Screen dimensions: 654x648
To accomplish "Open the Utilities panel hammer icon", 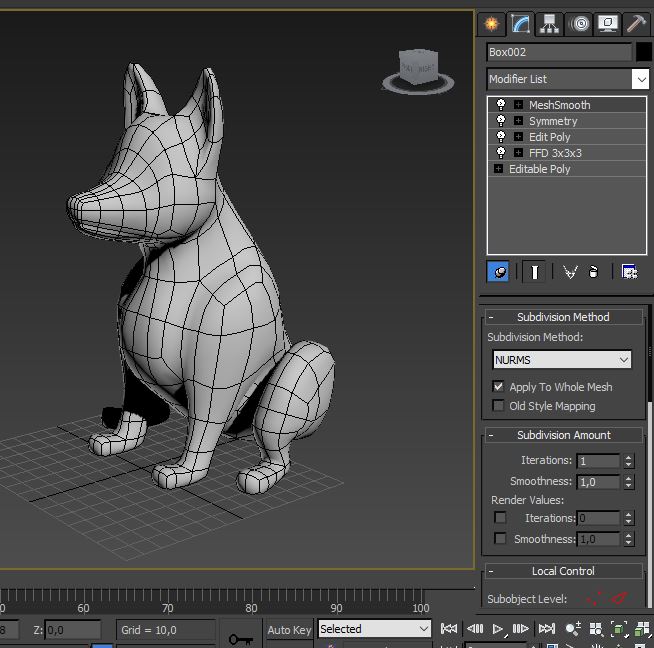I will tap(635, 23).
